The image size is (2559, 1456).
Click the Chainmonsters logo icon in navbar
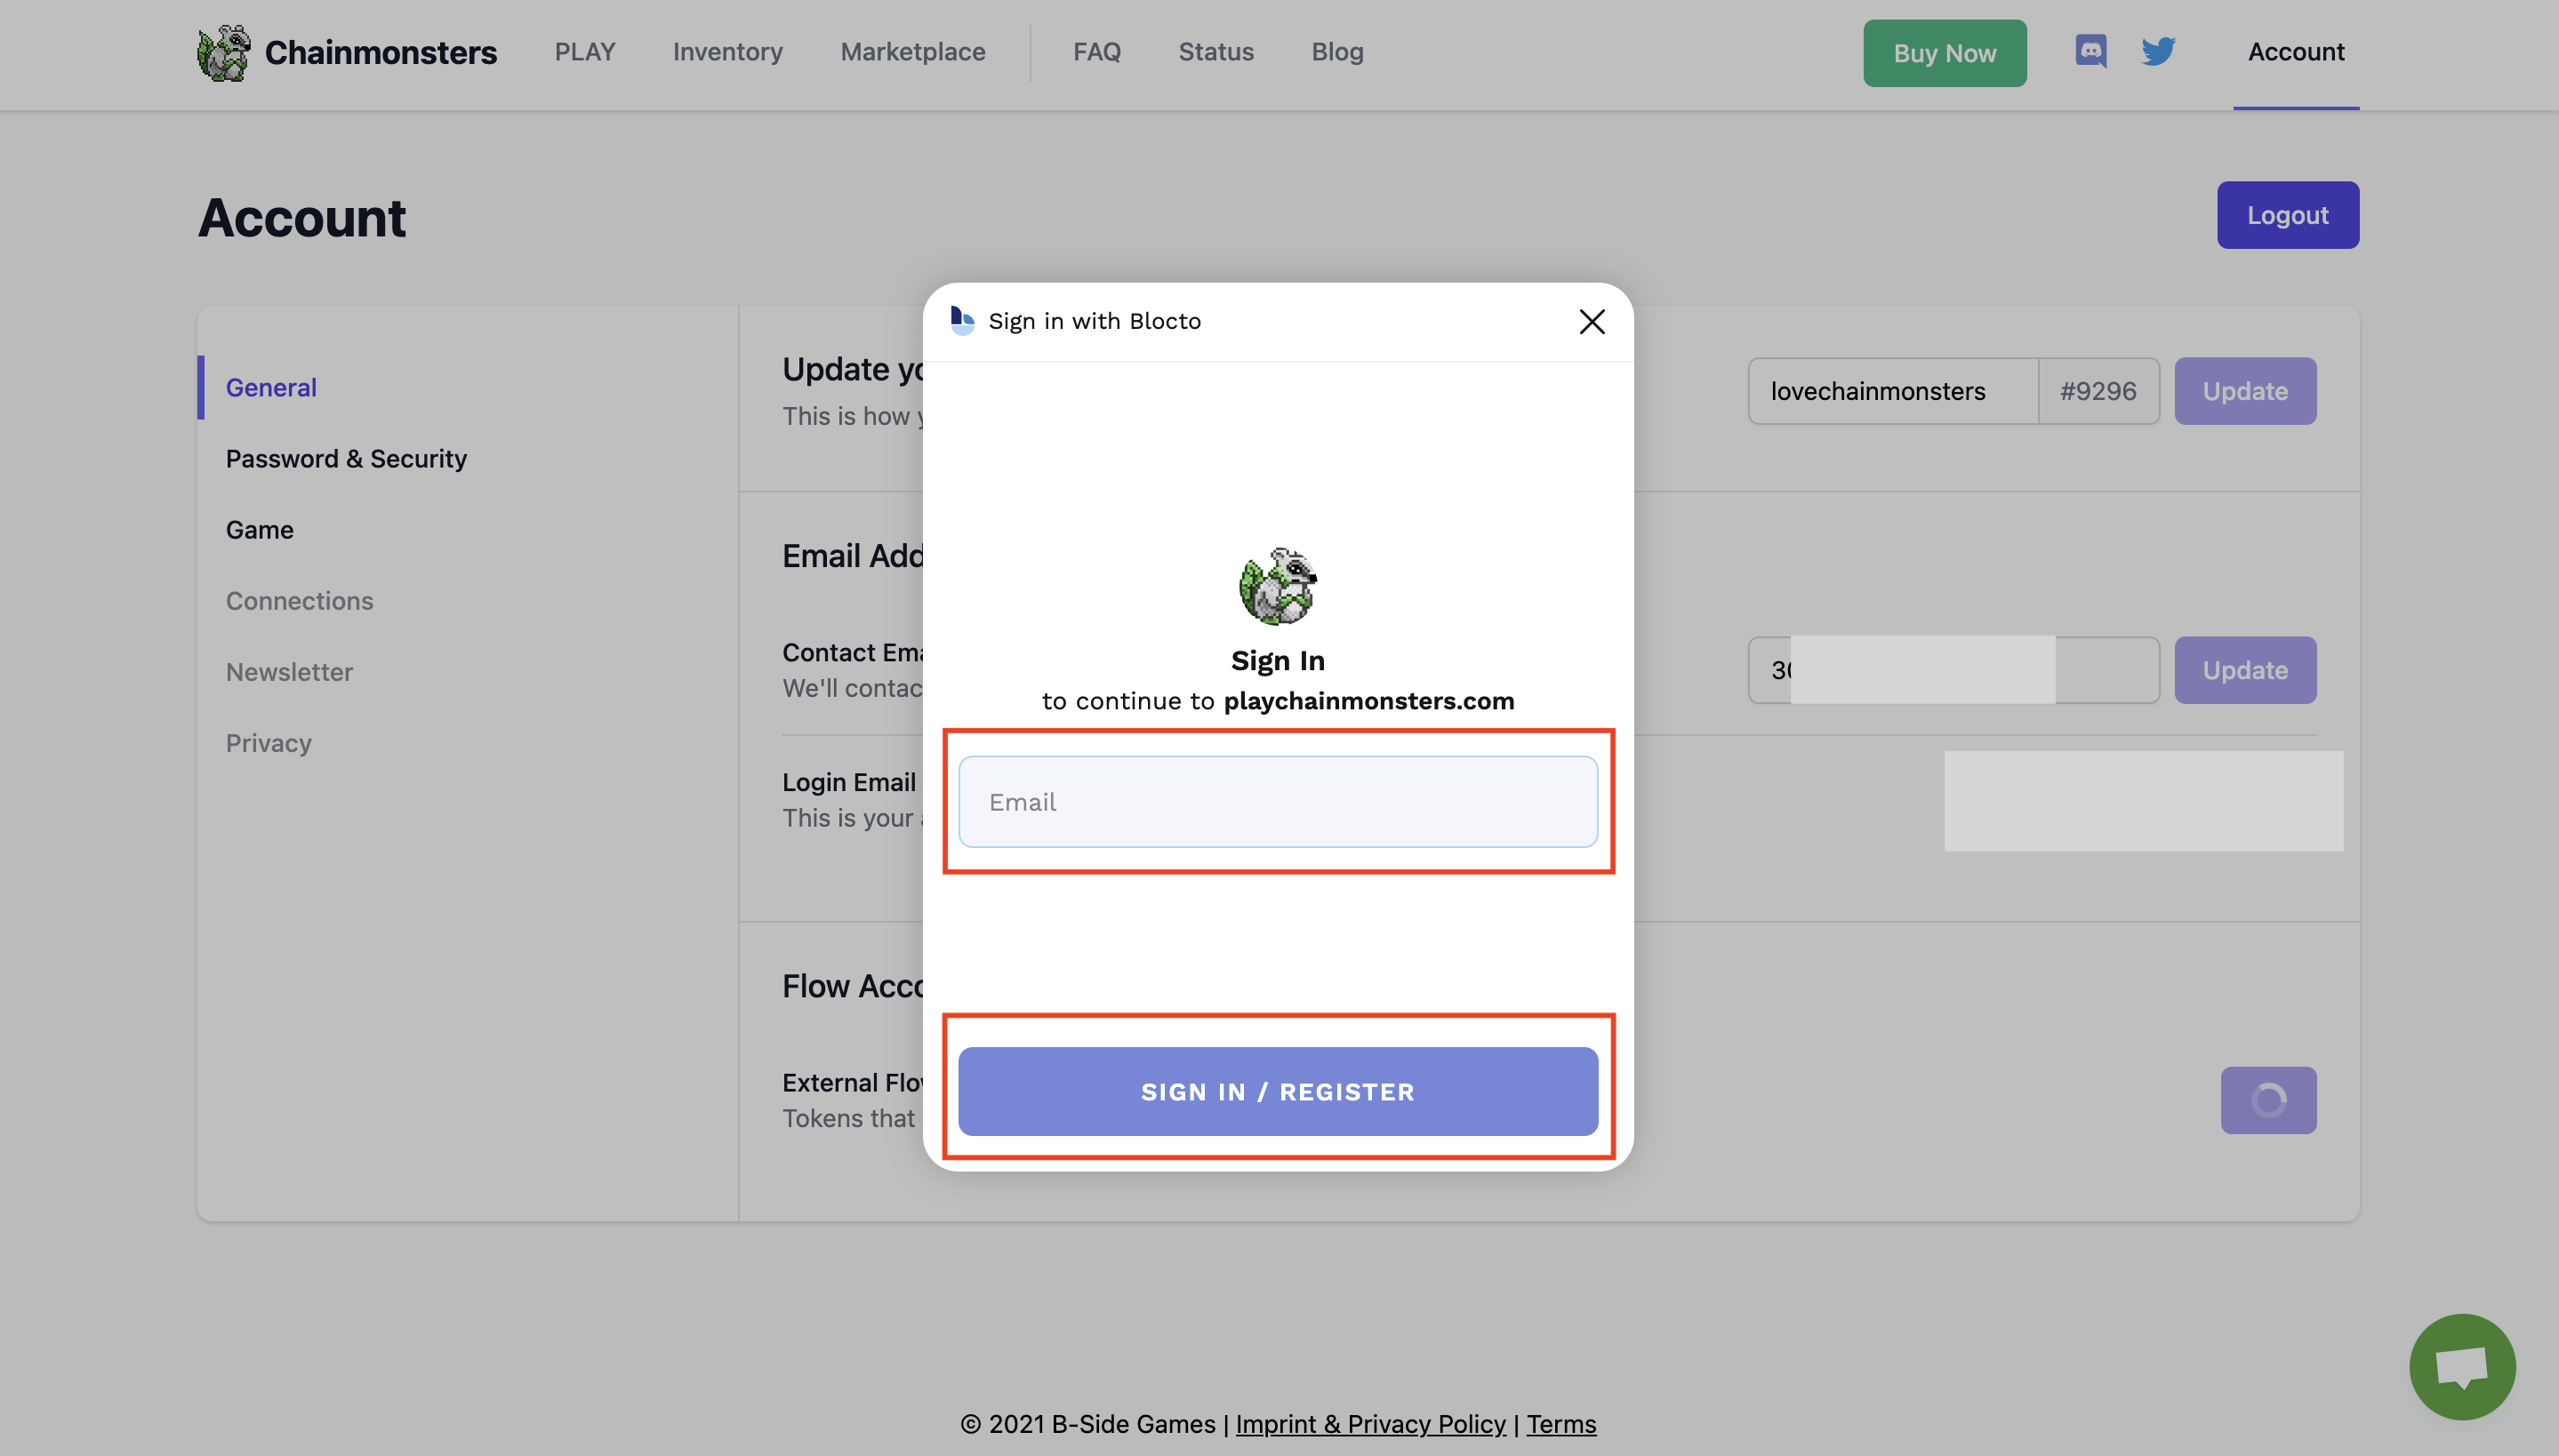pyautogui.click(x=224, y=52)
